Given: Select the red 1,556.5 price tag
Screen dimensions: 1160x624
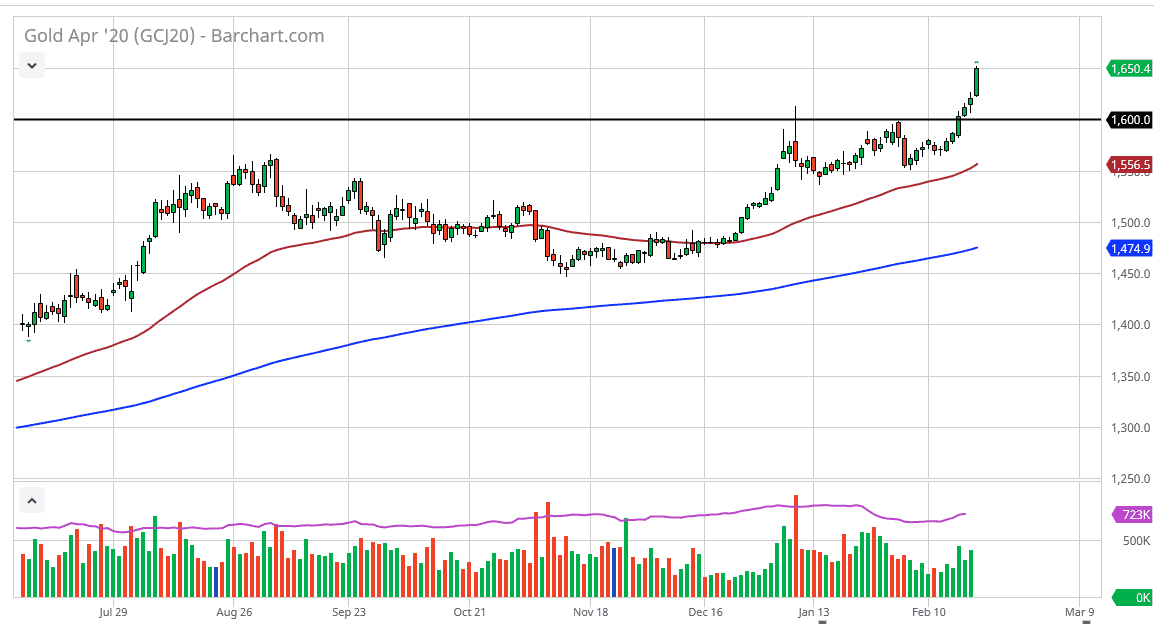Looking at the screenshot, I should click(x=1131, y=164).
